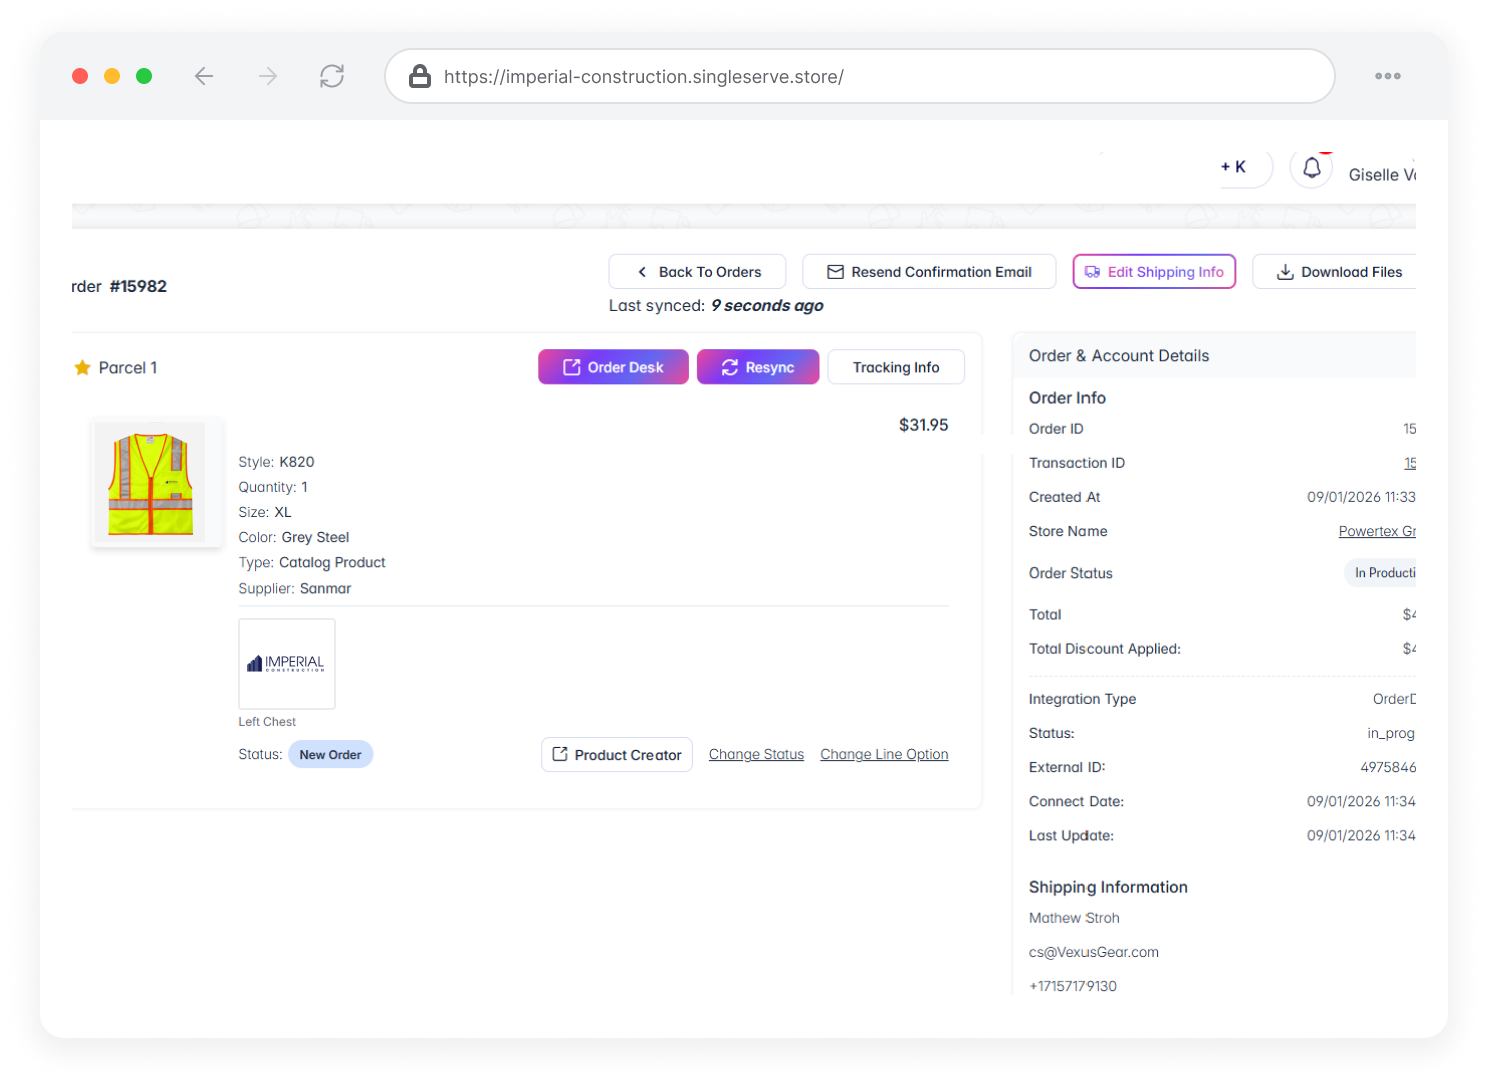Click the browser back arrow
Image resolution: width=1488 pixels, height=1086 pixels.
pos(204,76)
